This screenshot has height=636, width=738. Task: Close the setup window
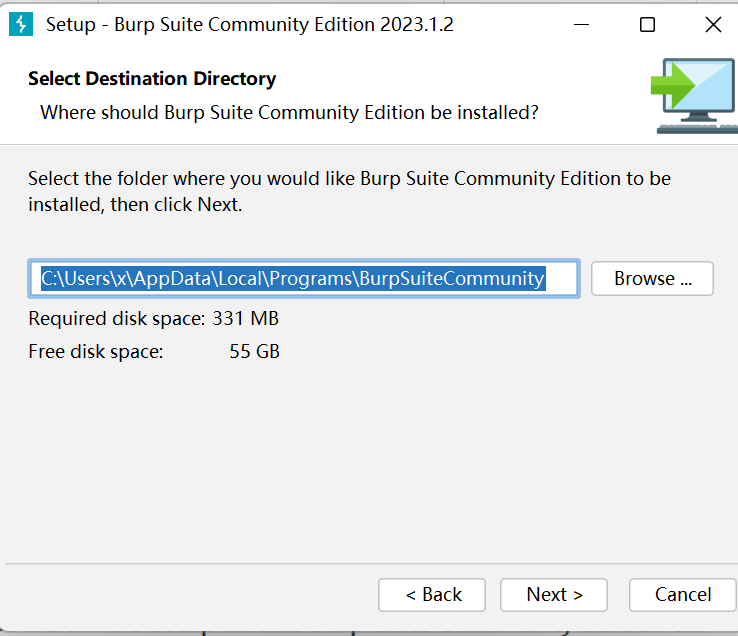[713, 24]
